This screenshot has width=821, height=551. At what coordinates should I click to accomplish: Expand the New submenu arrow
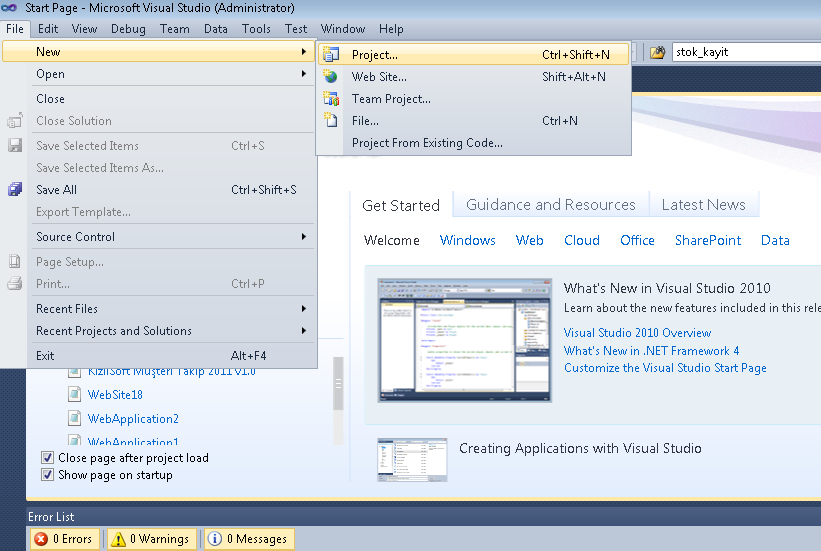[x=304, y=51]
